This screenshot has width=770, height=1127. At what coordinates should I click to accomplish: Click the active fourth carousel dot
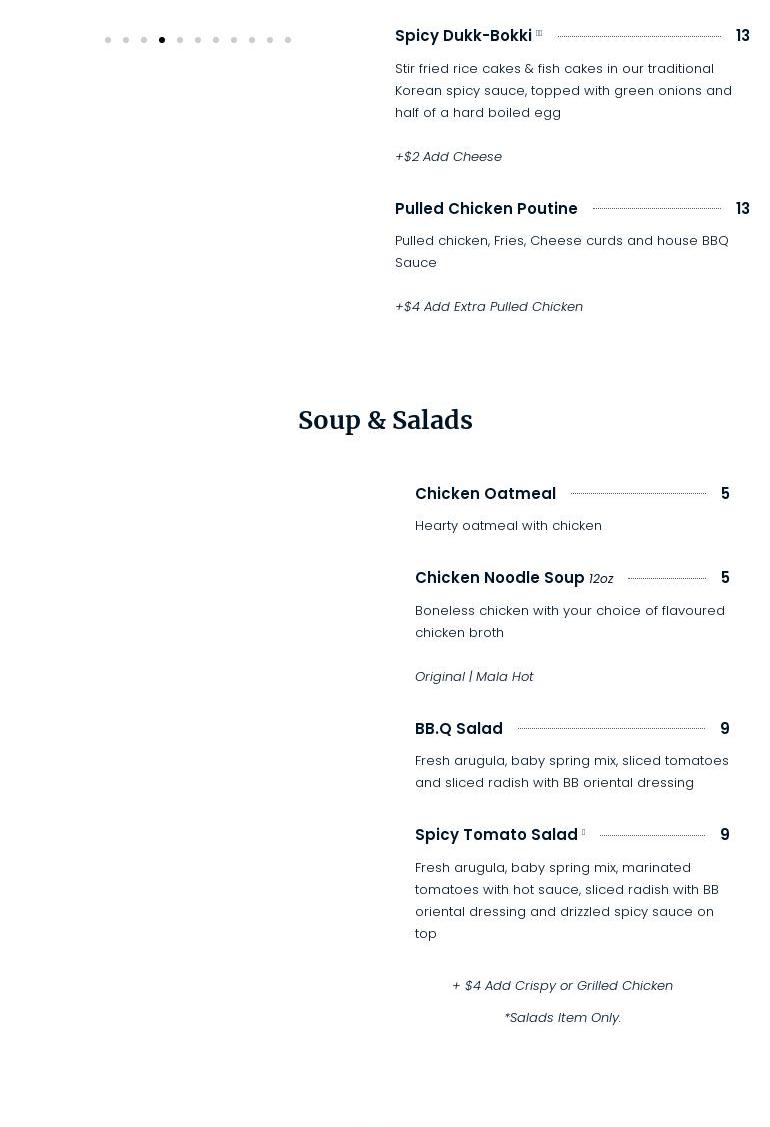(x=162, y=40)
